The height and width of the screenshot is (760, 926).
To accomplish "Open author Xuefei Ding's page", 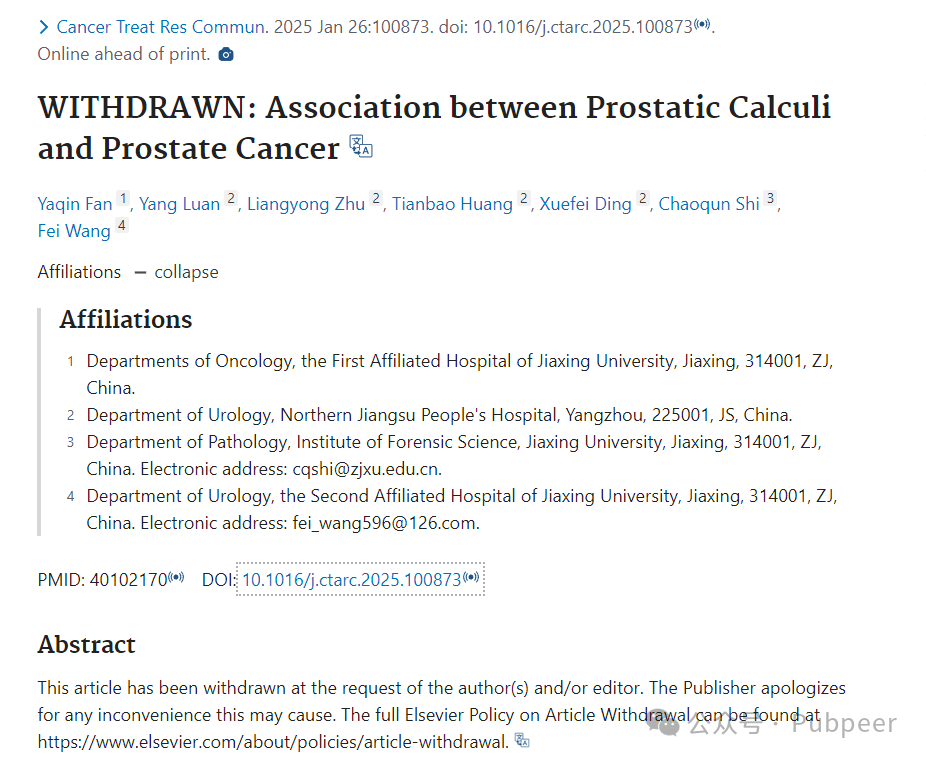I will pos(585,204).
